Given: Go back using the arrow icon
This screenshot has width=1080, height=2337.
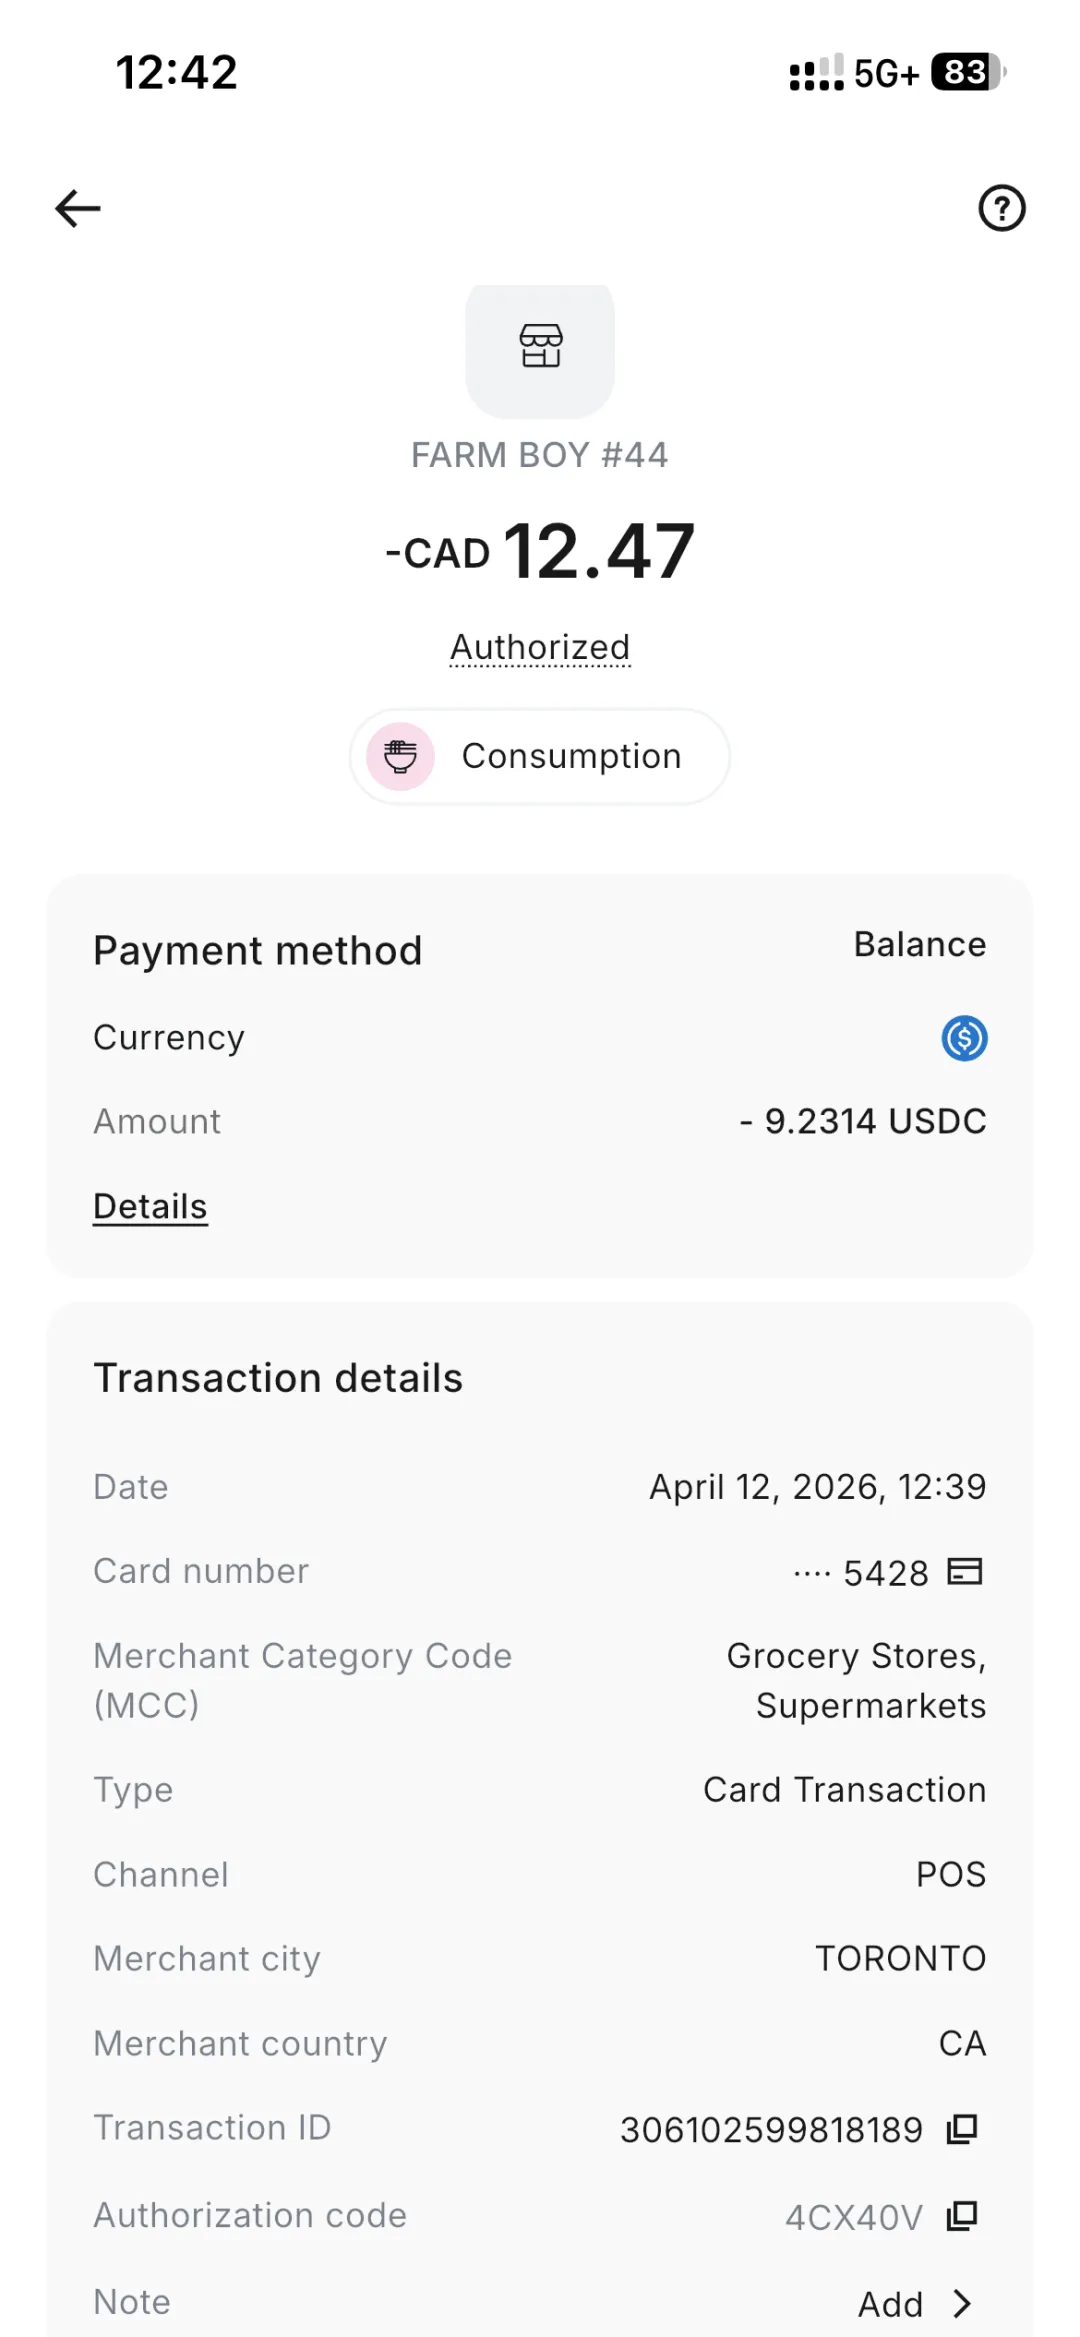Looking at the screenshot, I should point(78,208).
